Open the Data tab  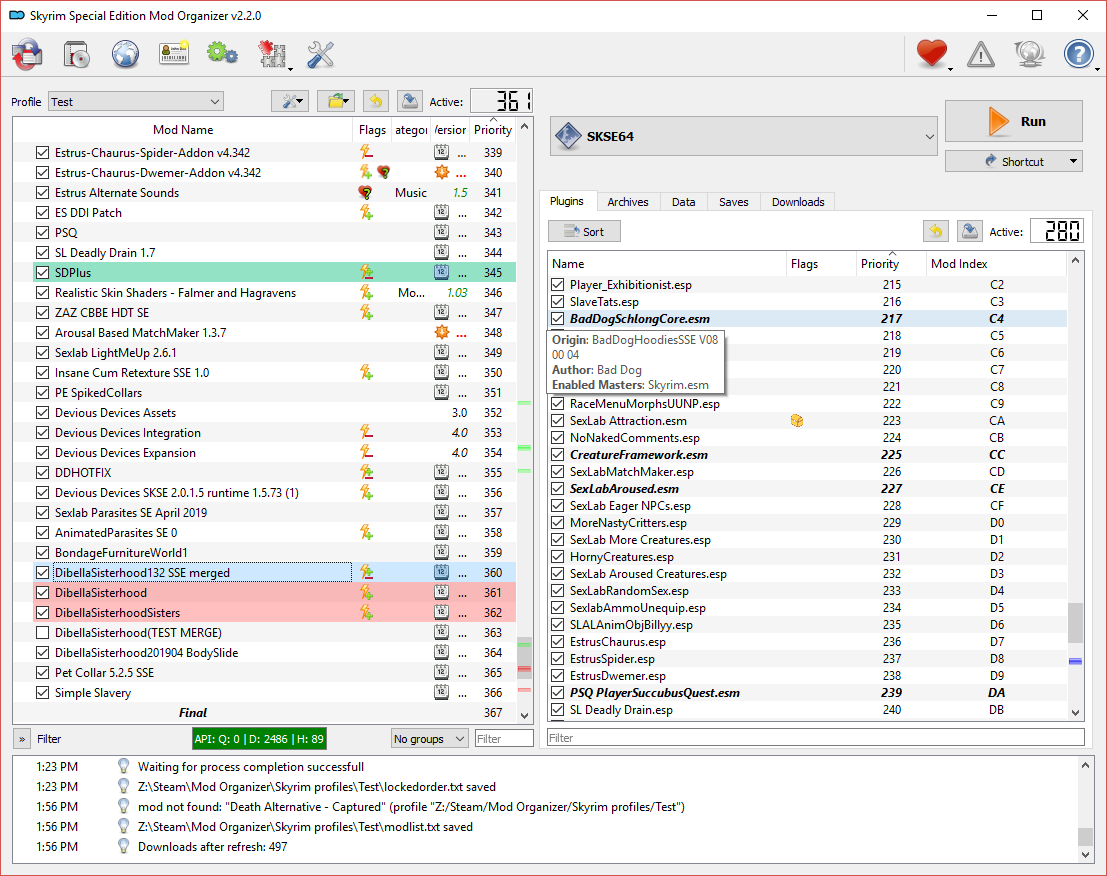[683, 202]
